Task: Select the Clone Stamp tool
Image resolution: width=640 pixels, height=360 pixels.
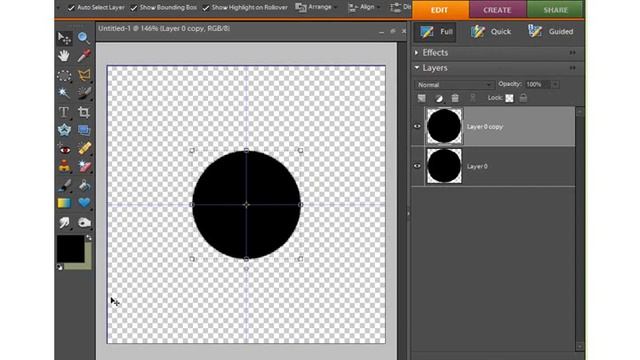Action: pos(64,167)
